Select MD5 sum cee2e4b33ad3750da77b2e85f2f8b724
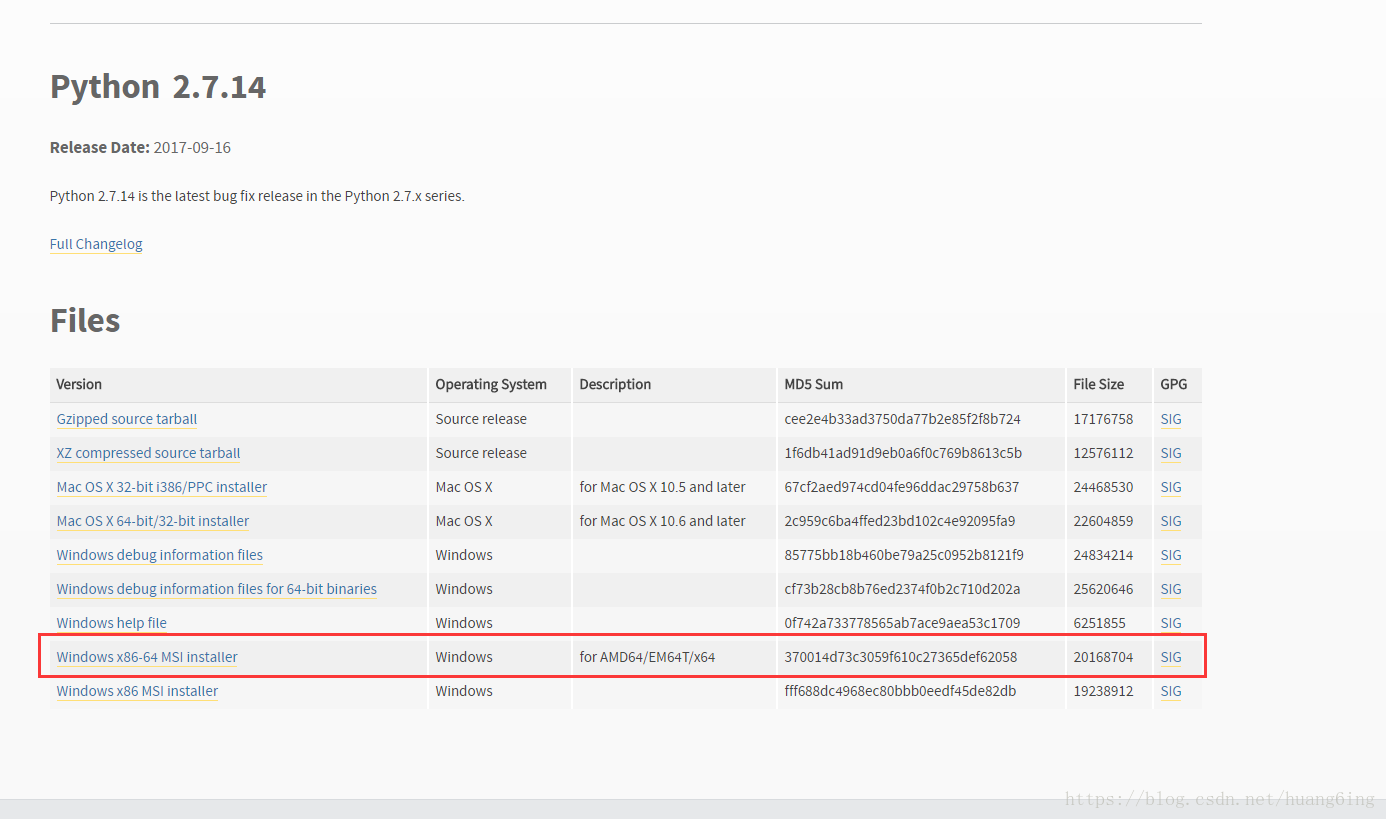1386x819 pixels. (903, 419)
